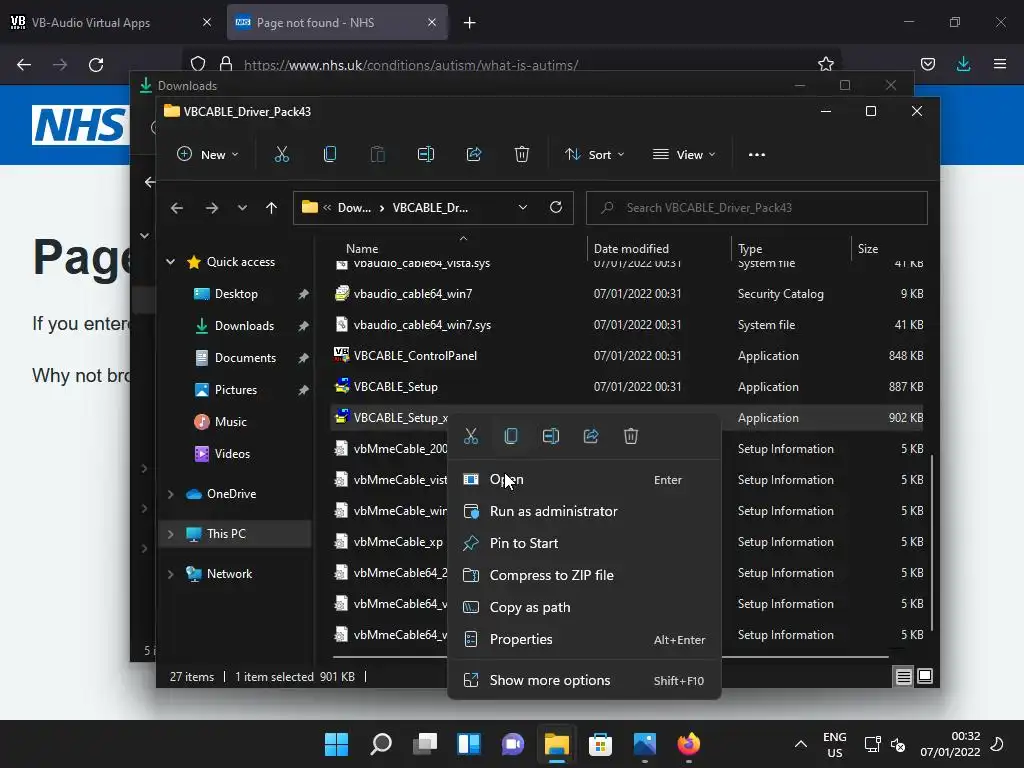1024x768 pixels.
Task: Open the See more ellipsis in toolbar
Action: point(757,155)
